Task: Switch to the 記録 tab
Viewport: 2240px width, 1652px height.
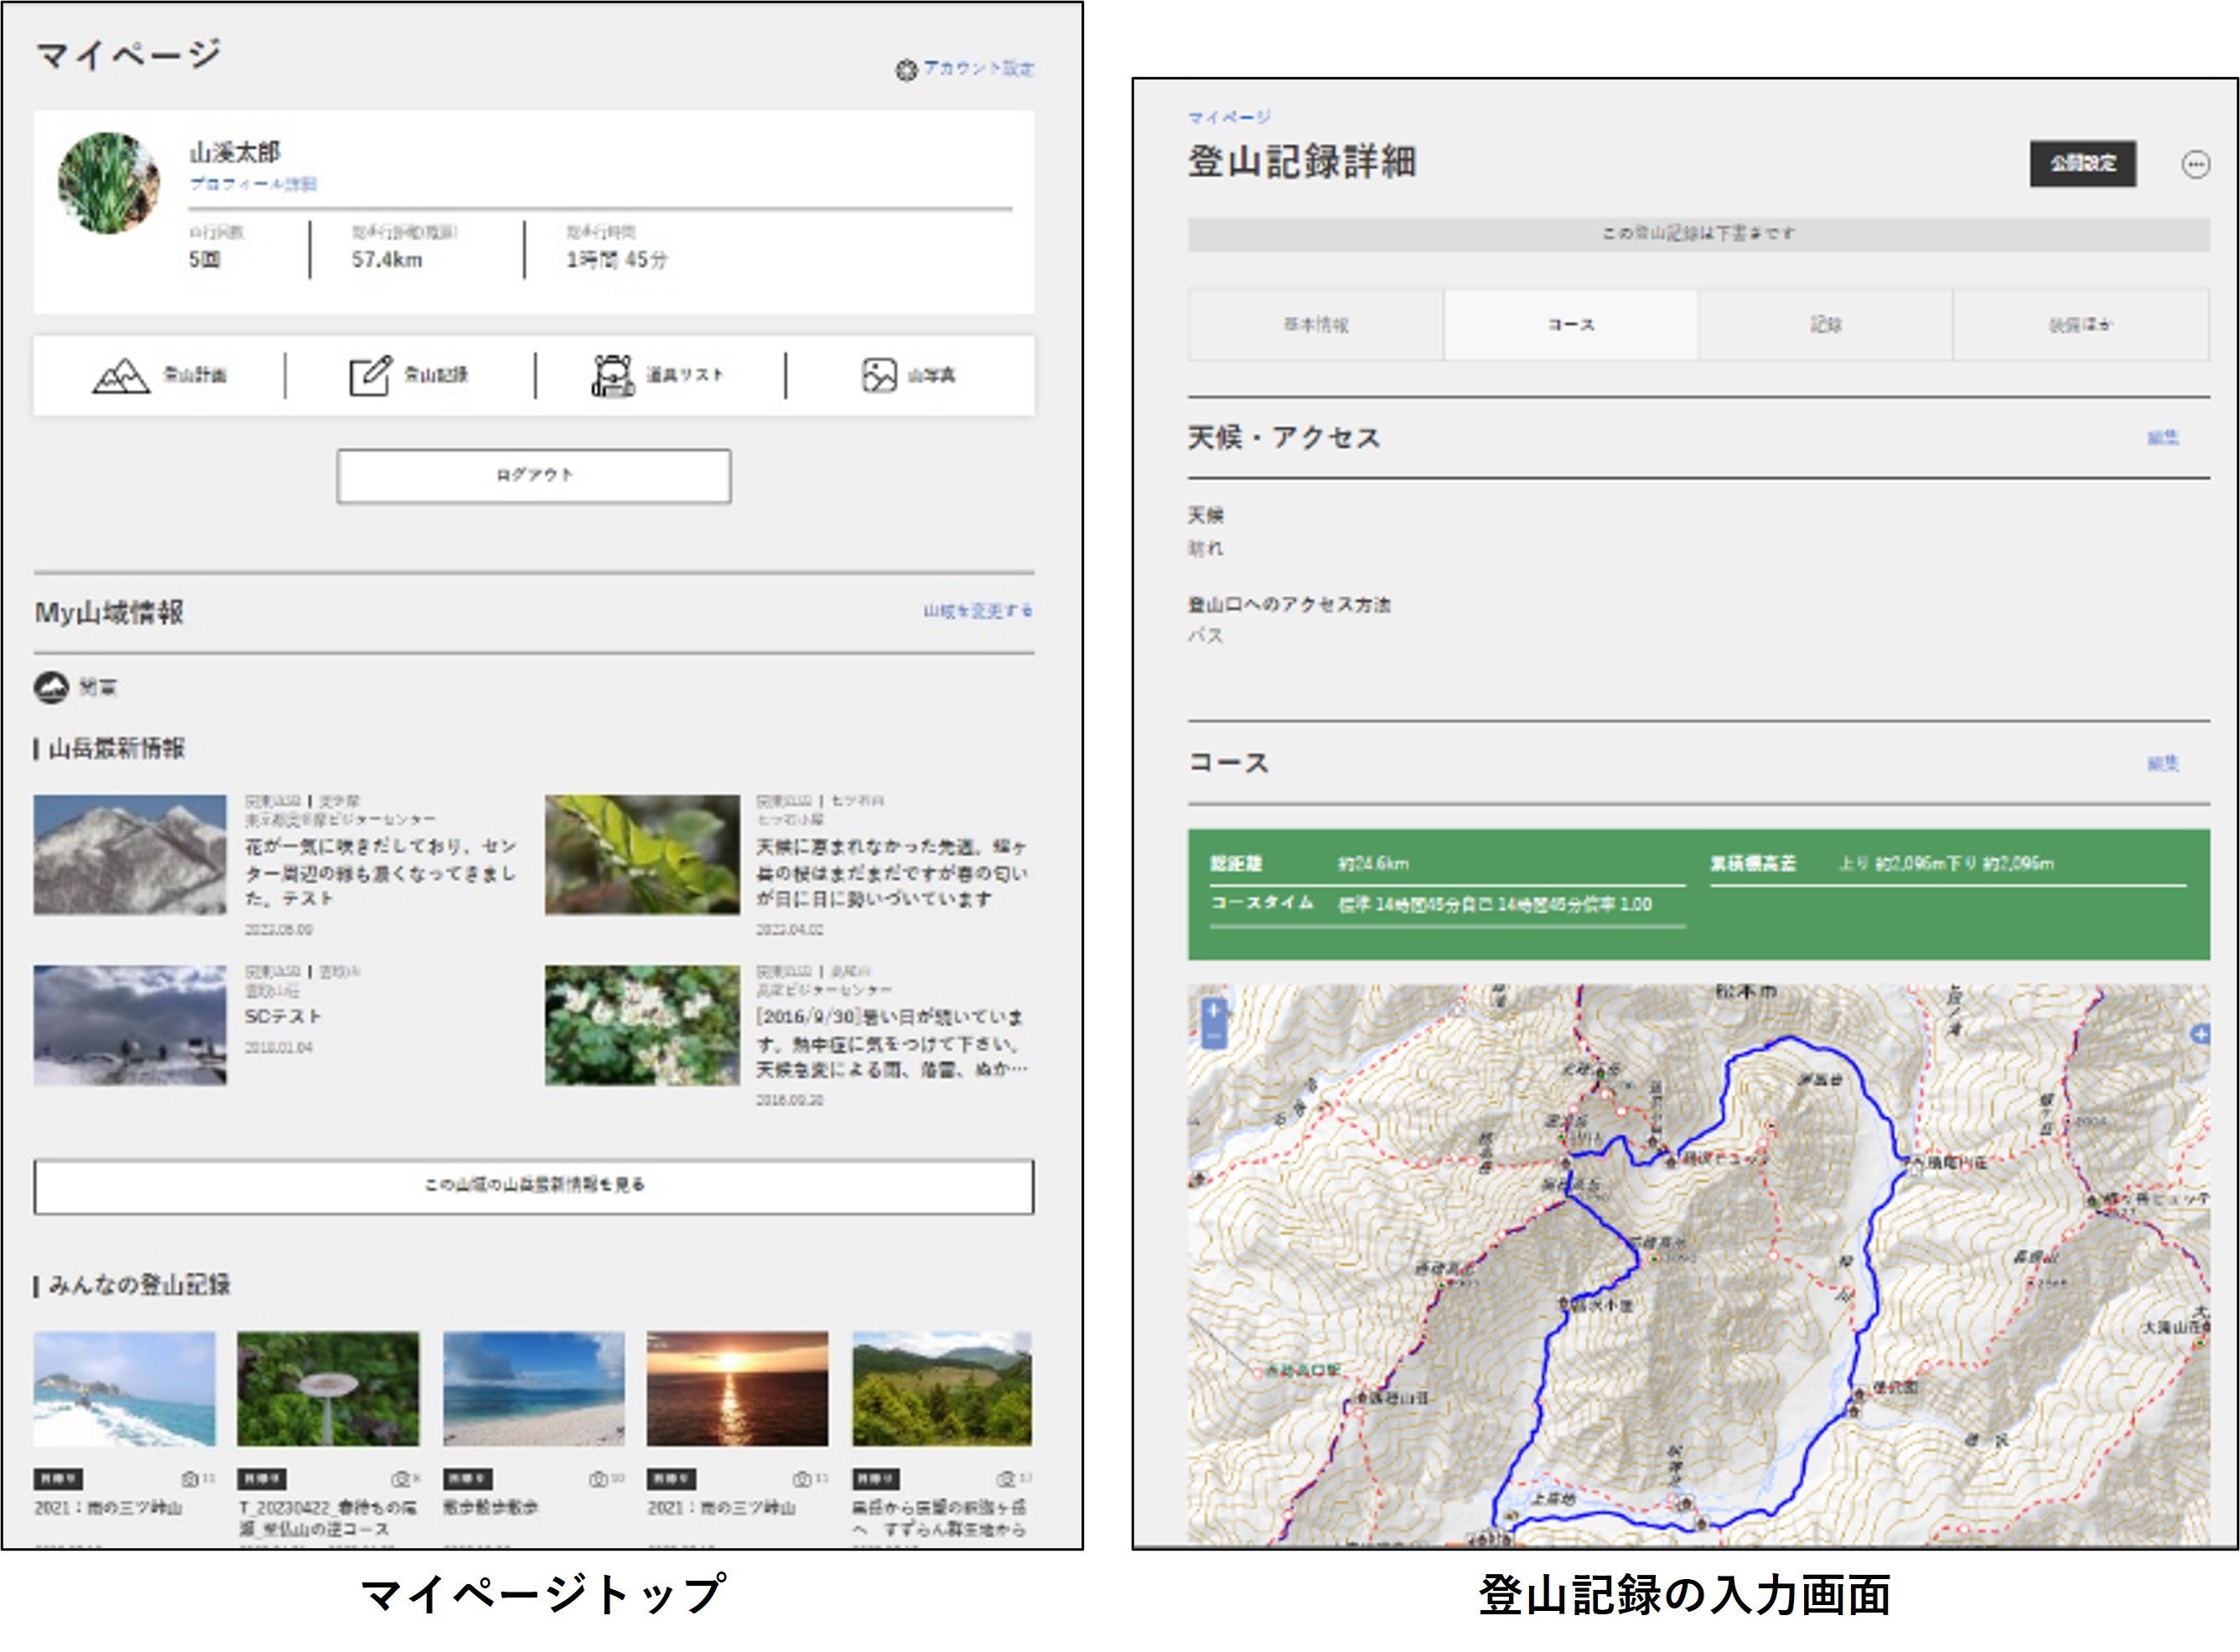Action: click(1825, 325)
